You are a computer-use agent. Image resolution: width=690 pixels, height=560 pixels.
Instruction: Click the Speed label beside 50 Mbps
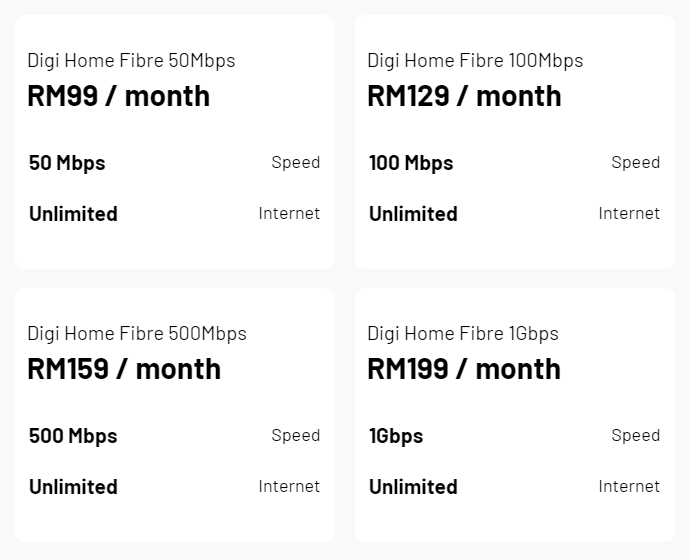pos(295,162)
